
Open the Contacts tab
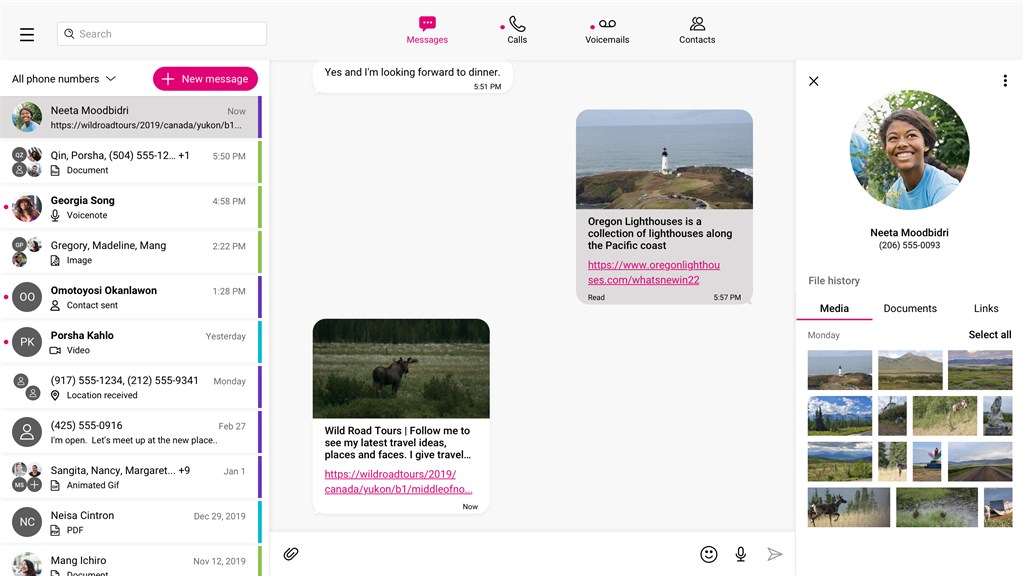[697, 30]
